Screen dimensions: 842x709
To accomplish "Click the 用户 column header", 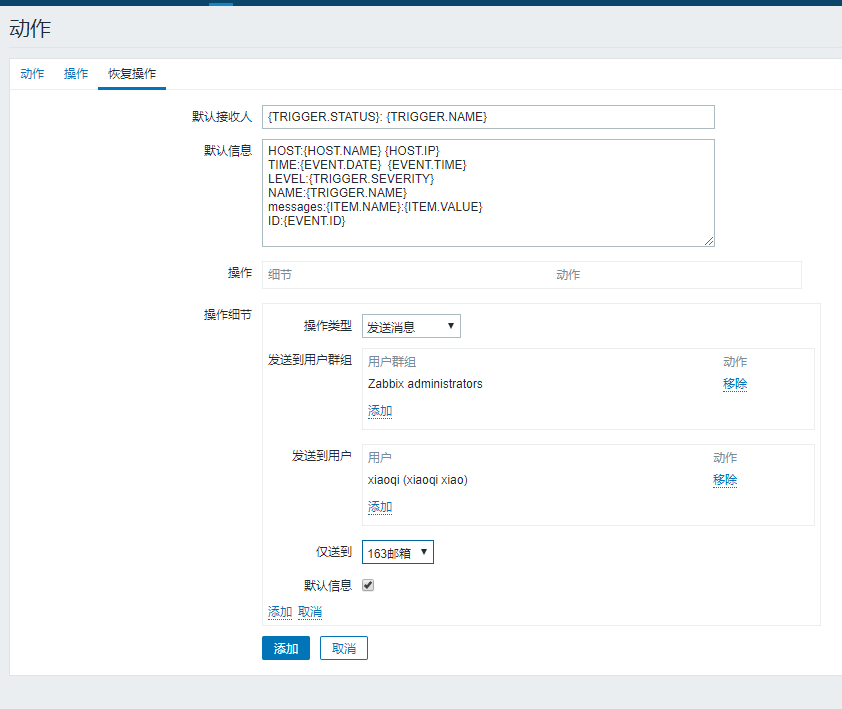I will point(380,458).
